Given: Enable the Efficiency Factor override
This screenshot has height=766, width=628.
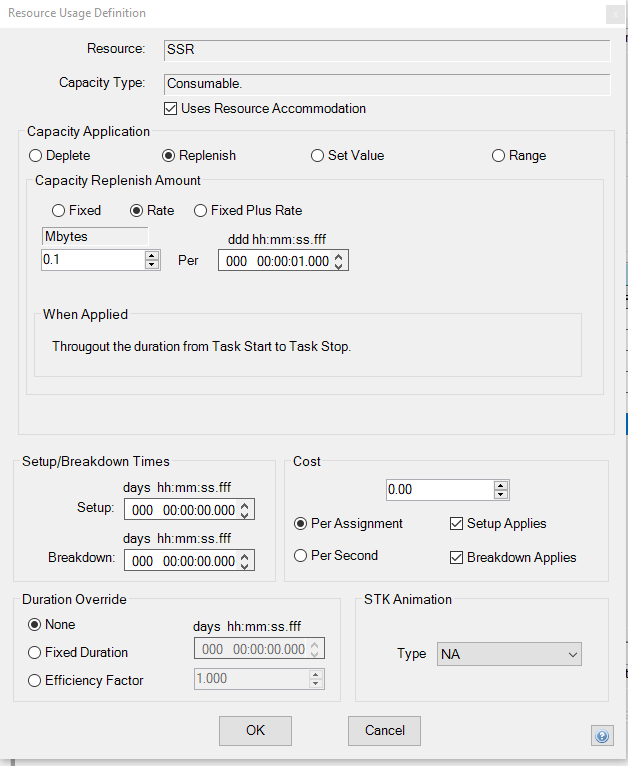Looking at the screenshot, I should (35, 681).
